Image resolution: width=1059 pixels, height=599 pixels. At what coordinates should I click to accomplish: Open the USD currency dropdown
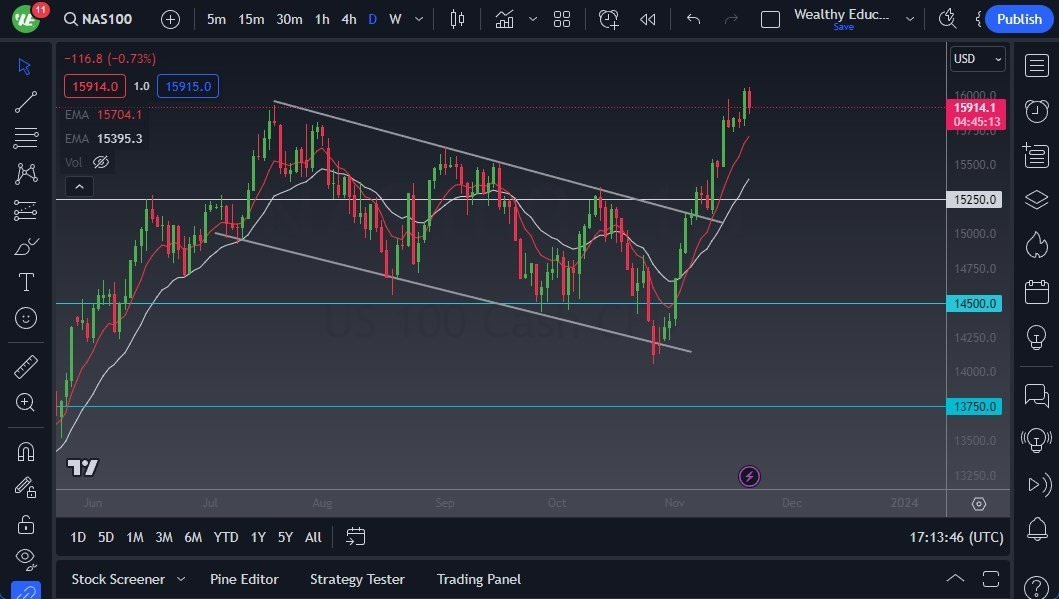click(976, 59)
